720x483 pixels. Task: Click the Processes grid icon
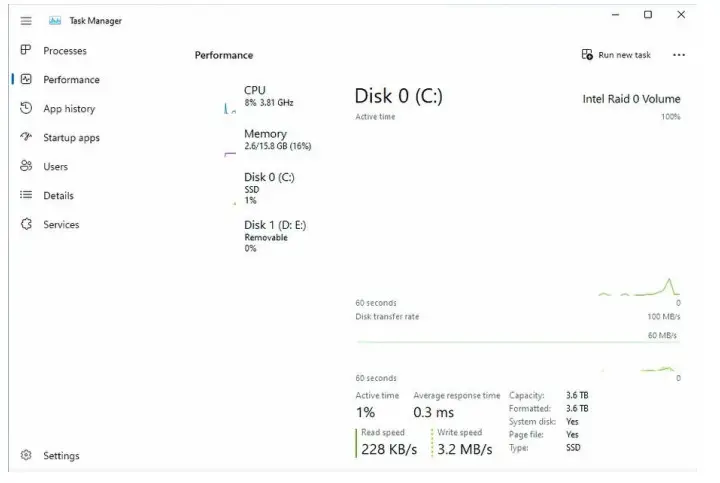[26, 51]
